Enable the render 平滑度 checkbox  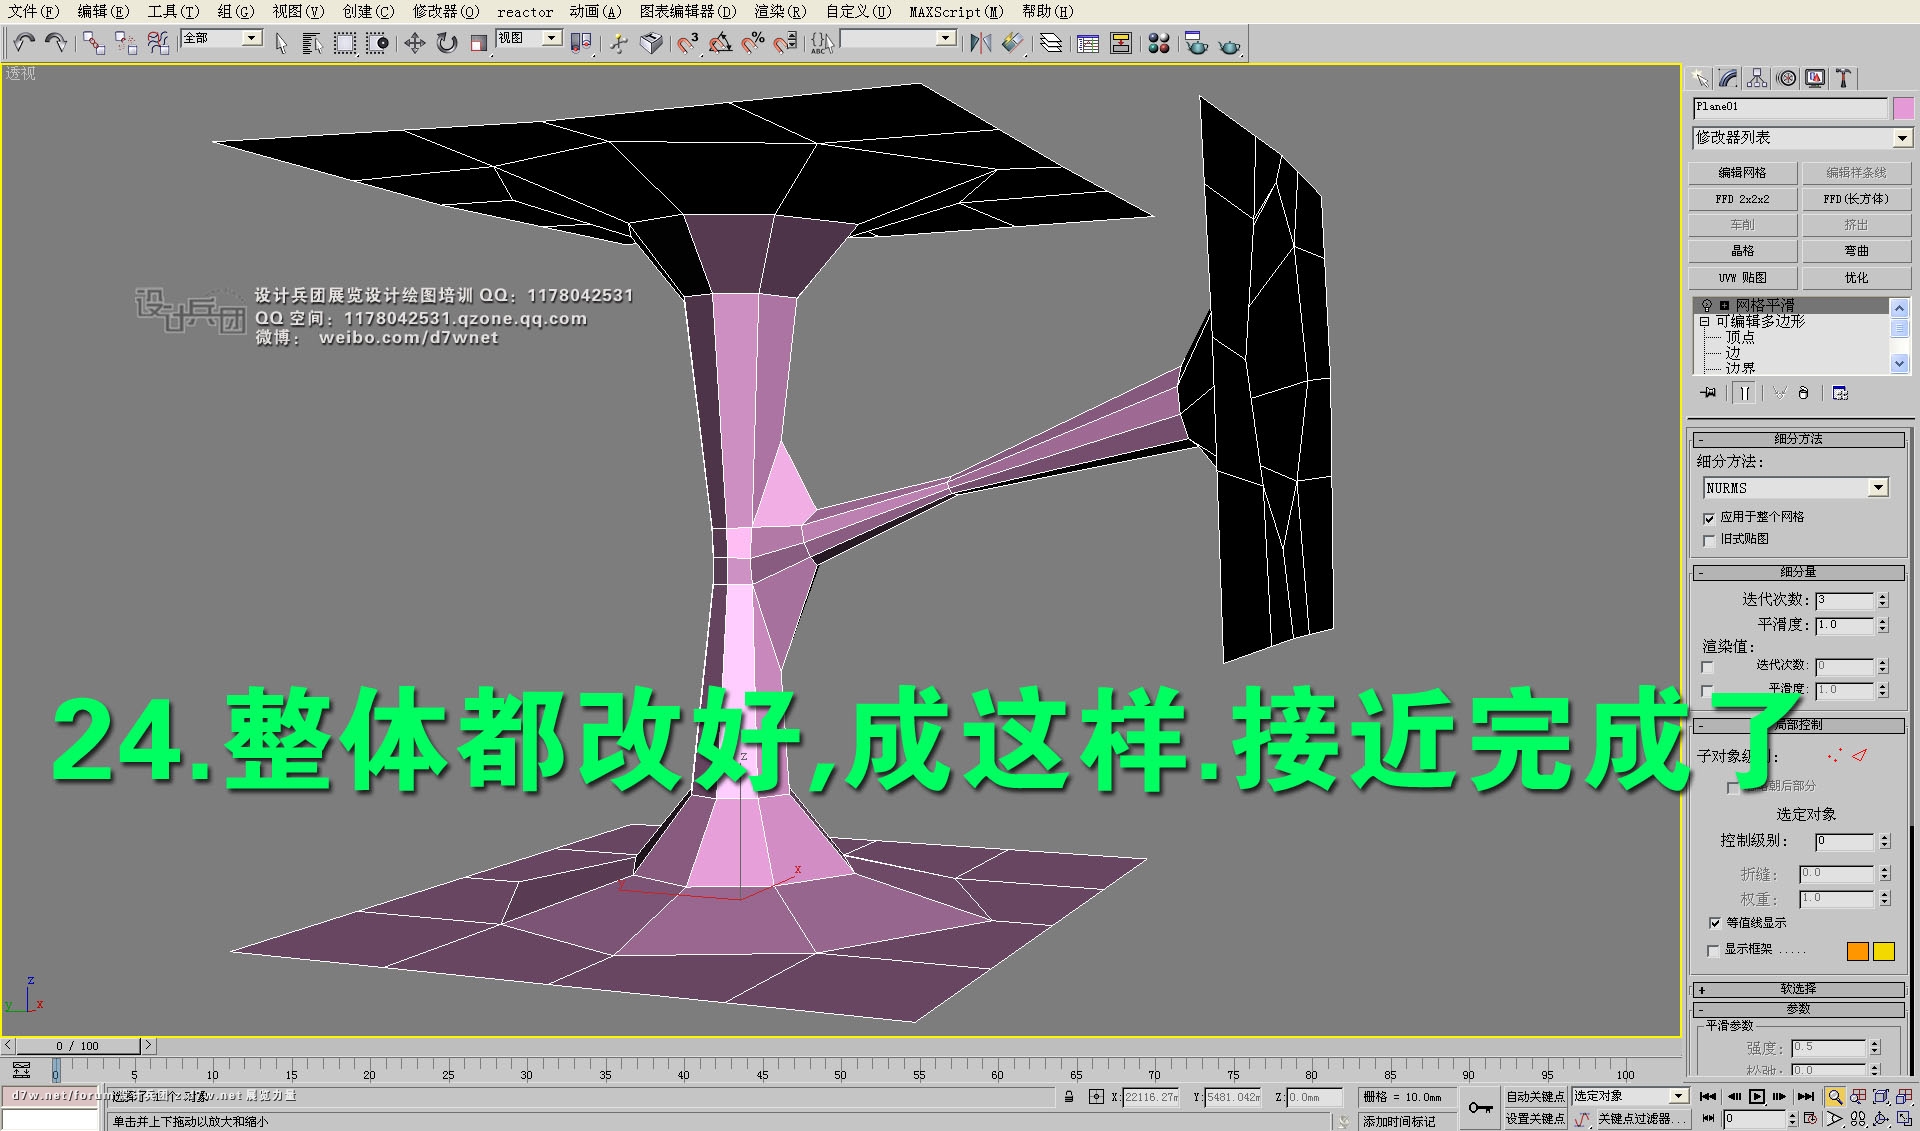point(1708,691)
